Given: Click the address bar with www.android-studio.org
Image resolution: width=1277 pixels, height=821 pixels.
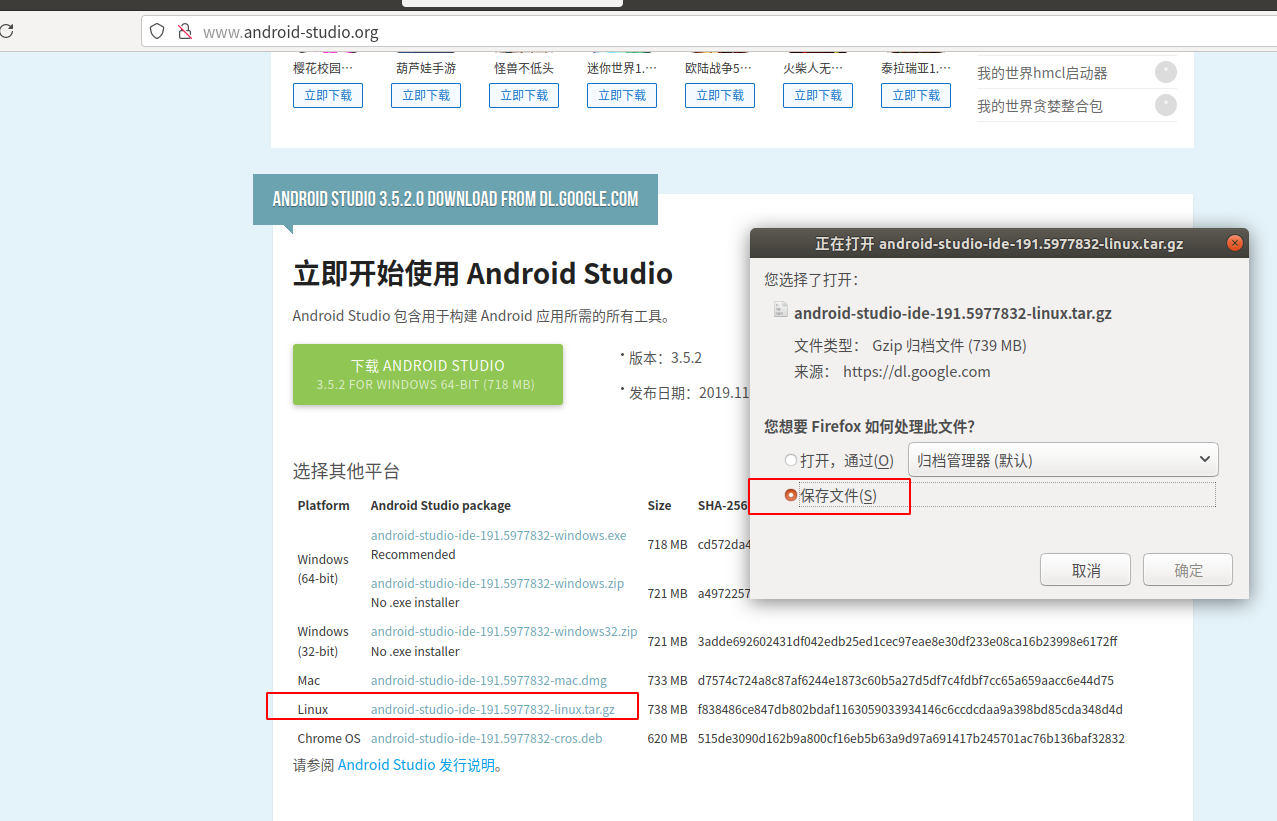Looking at the screenshot, I should click(709, 31).
